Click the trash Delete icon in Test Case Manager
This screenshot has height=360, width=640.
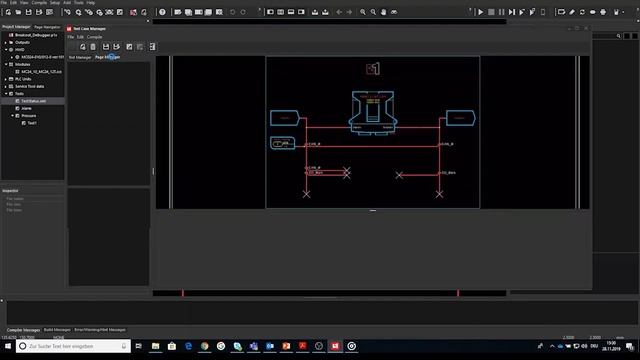tap(93, 47)
